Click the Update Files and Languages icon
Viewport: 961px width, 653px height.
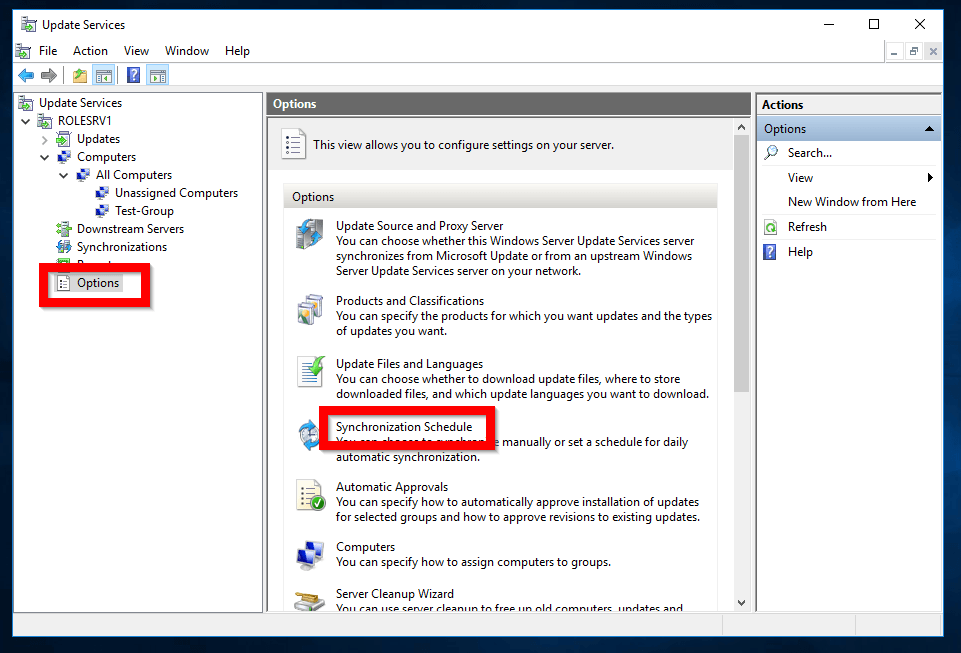coord(310,371)
